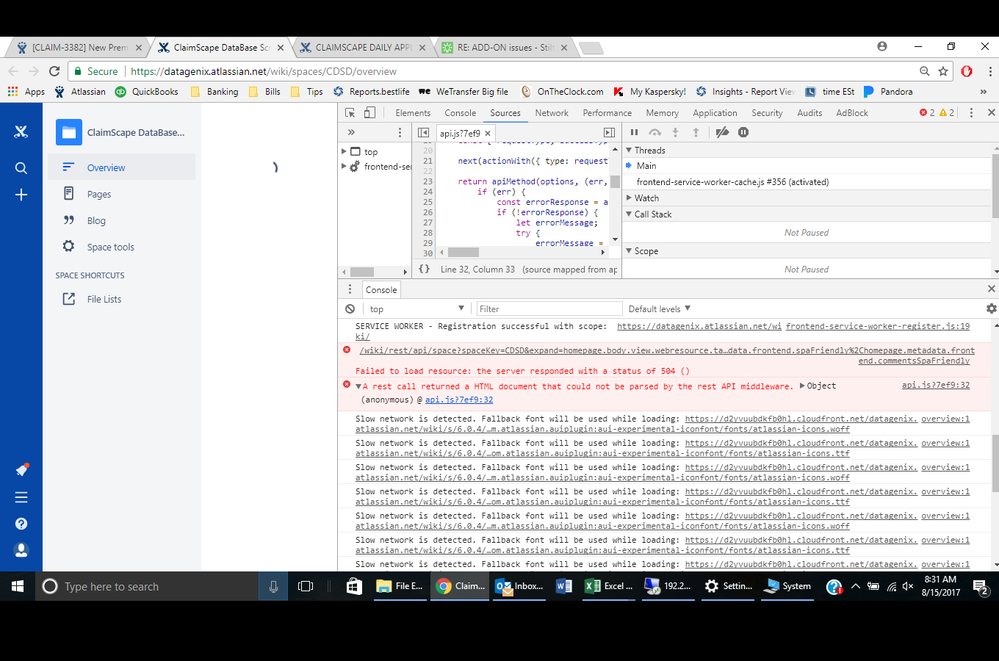The height and width of the screenshot is (661, 999).
Task: Toggle the debugger sidebar pane icon
Action: tap(609, 133)
